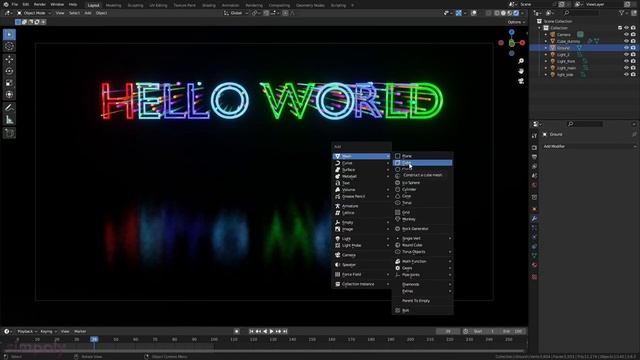
Task: Click the ViewLayer name field
Action: coord(604,4)
